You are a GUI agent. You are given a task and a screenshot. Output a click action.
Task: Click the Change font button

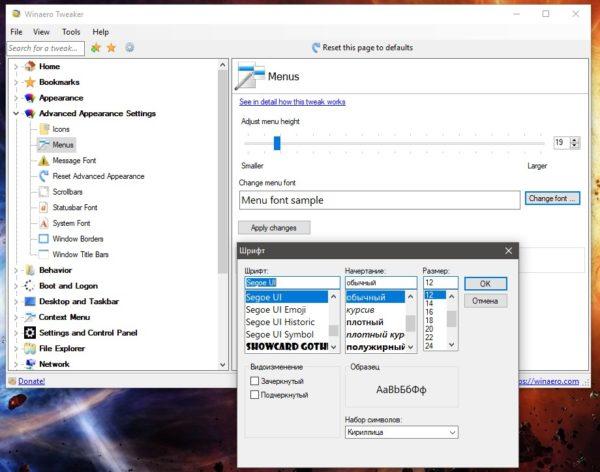coord(552,198)
